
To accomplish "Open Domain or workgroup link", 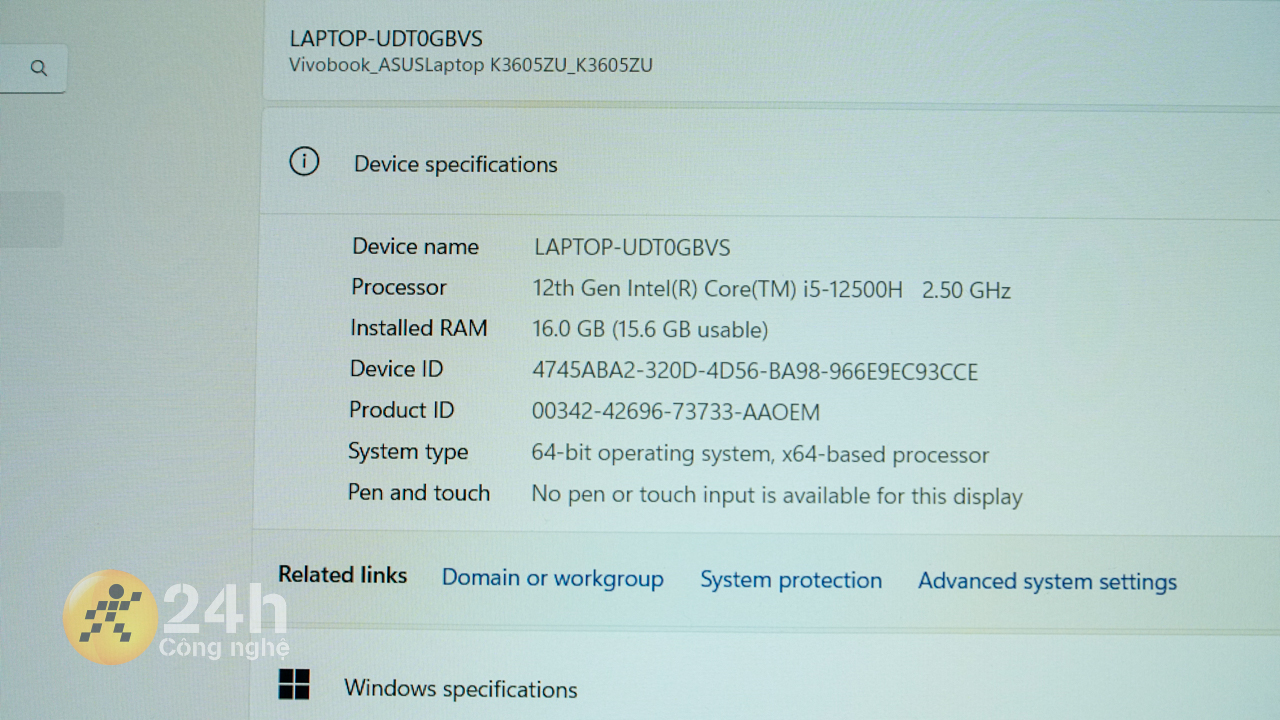I will click(x=553, y=578).
